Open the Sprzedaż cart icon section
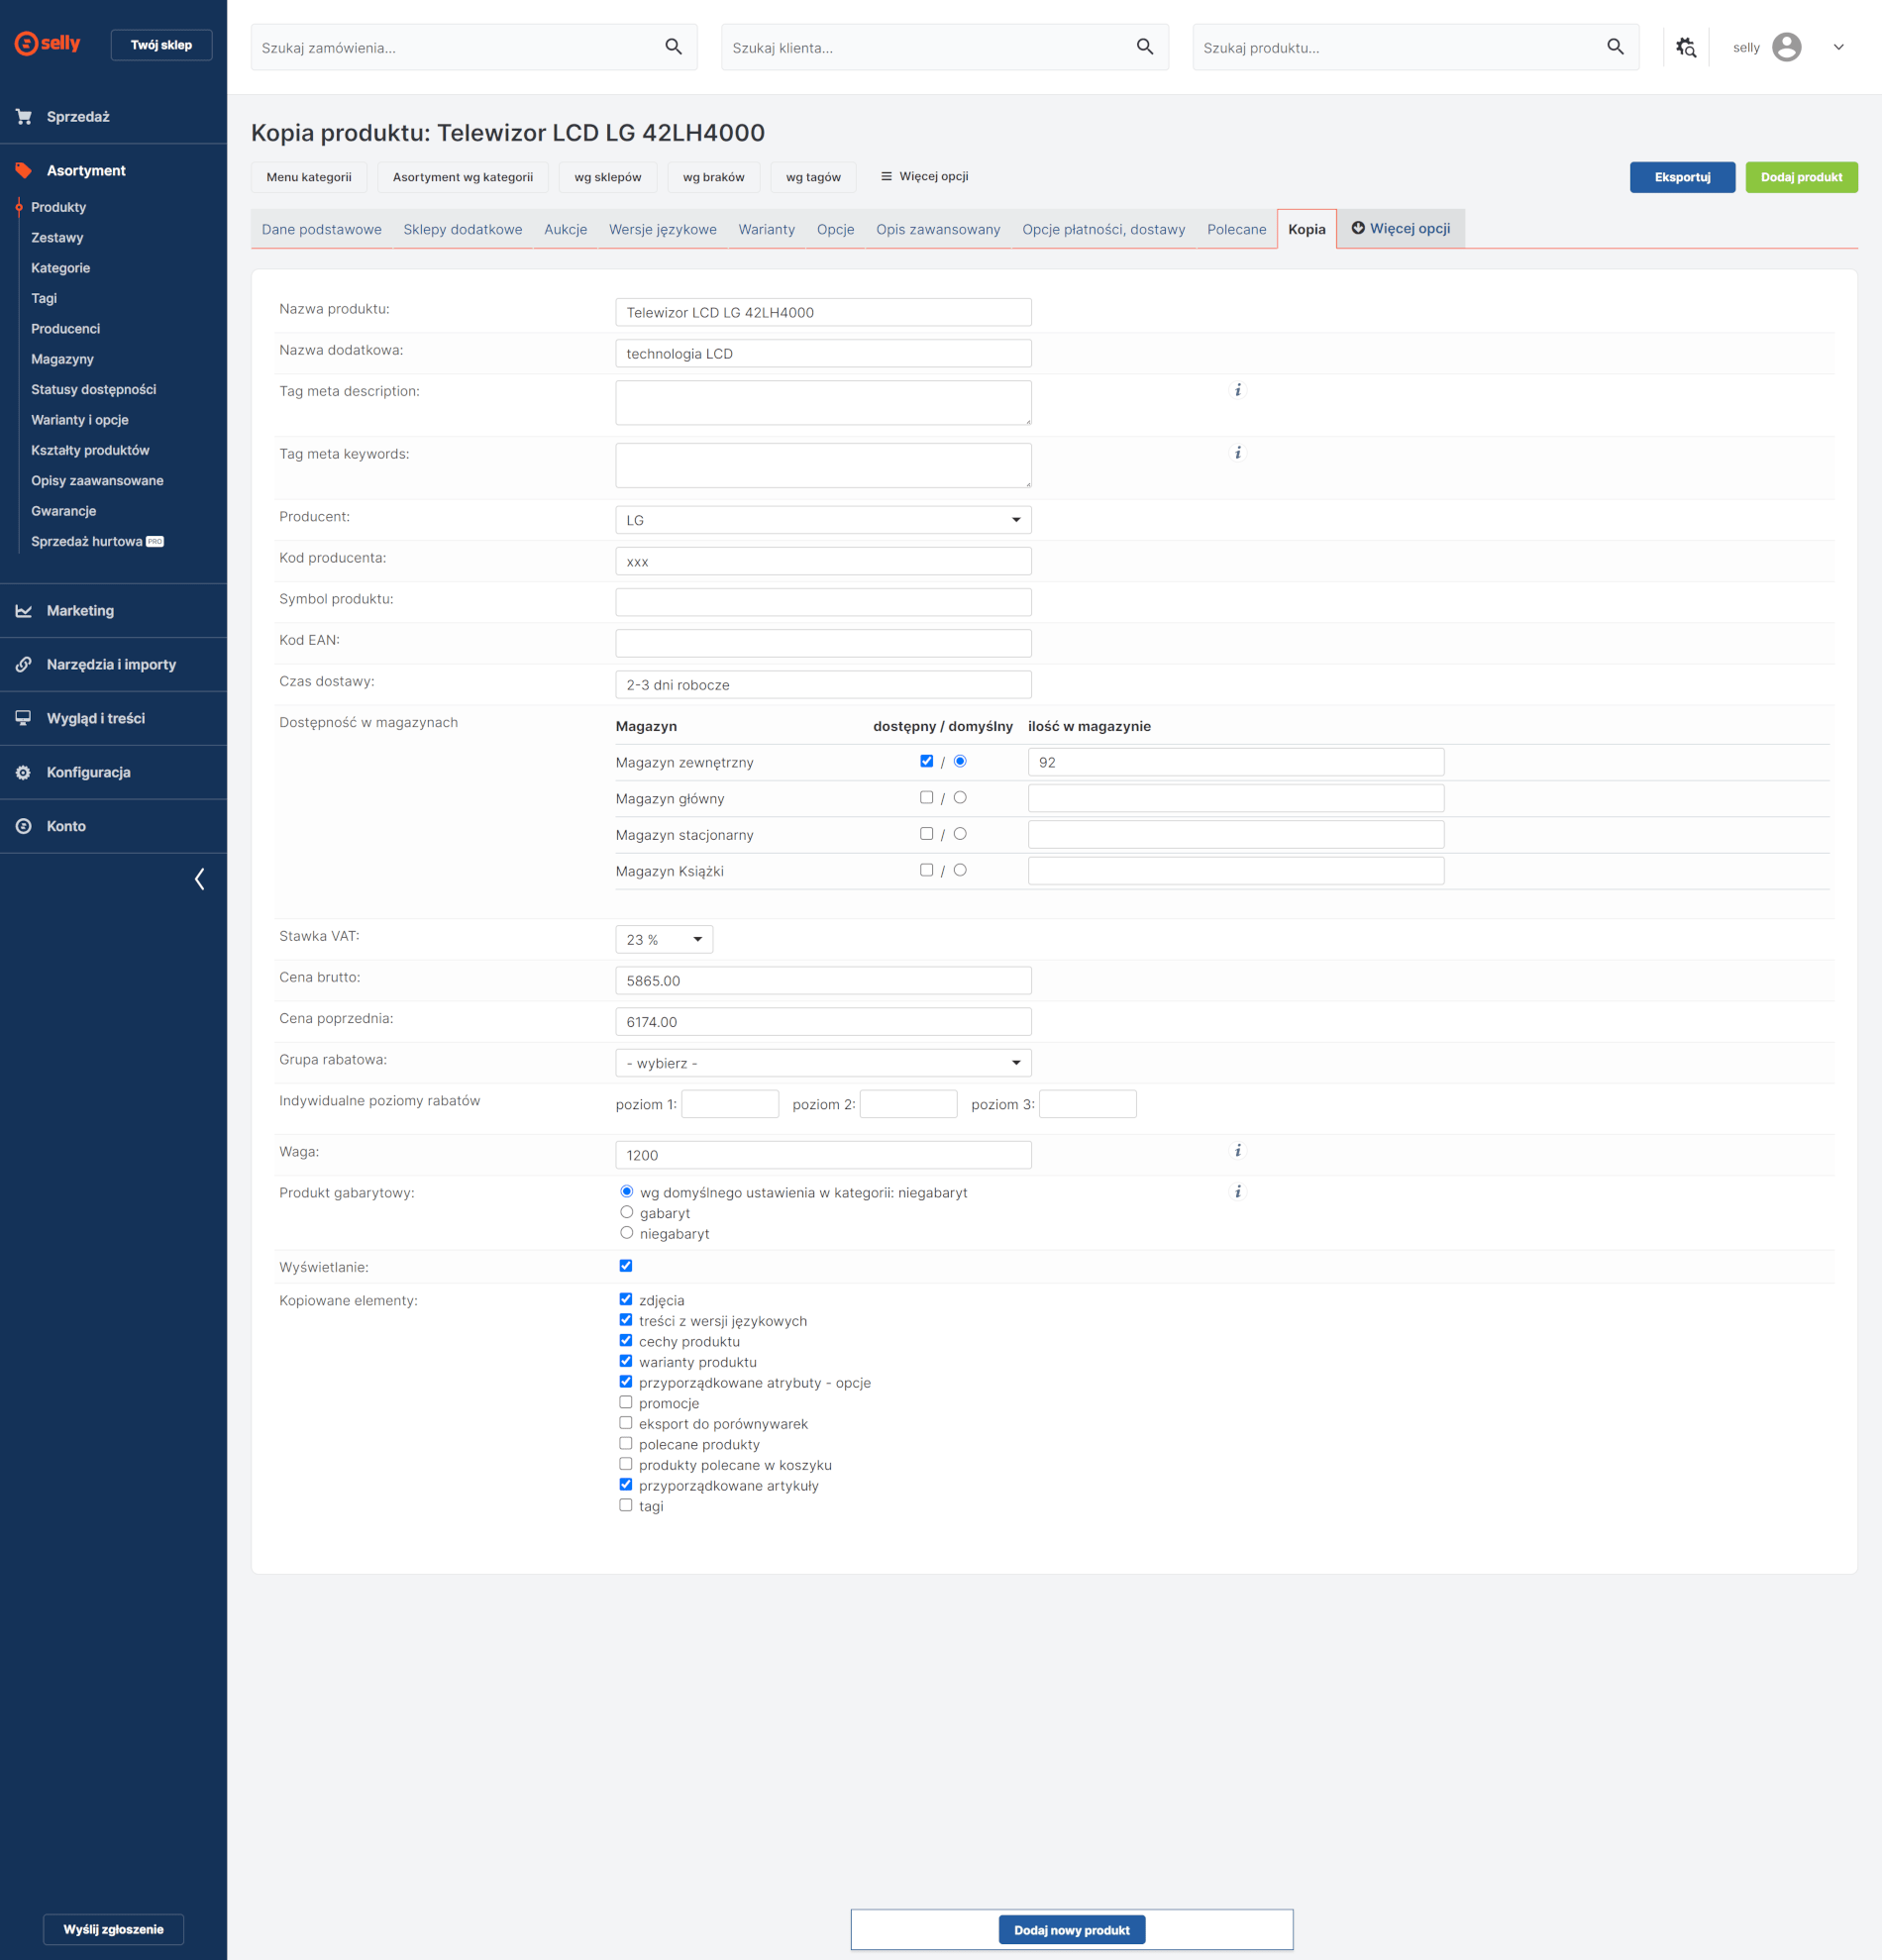Image resolution: width=1882 pixels, height=1960 pixels. point(24,117)
